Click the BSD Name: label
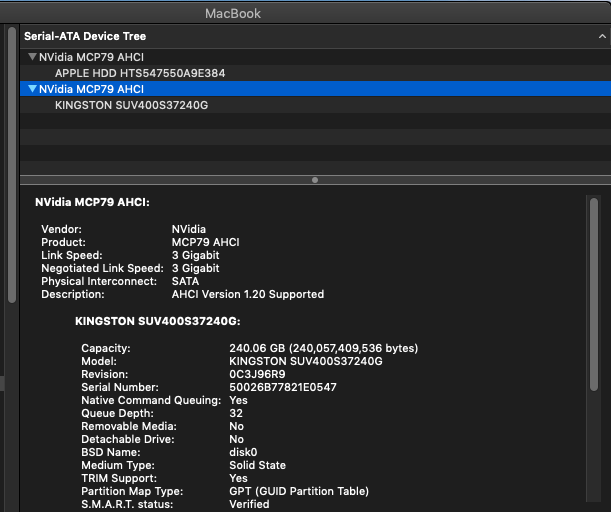The width and height of the screenshot is (611, 512). pos(111,452)
